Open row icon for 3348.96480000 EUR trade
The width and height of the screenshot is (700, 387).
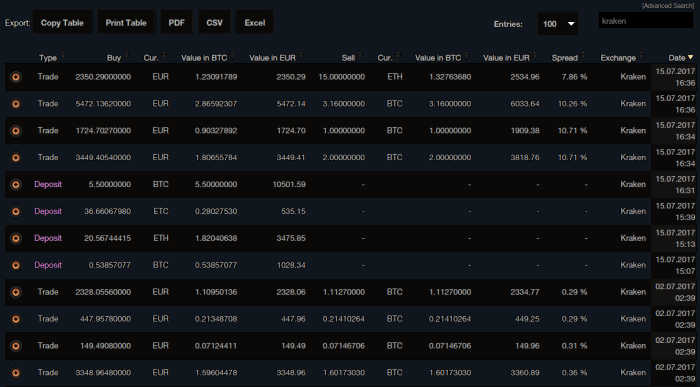tap(16, 372)
